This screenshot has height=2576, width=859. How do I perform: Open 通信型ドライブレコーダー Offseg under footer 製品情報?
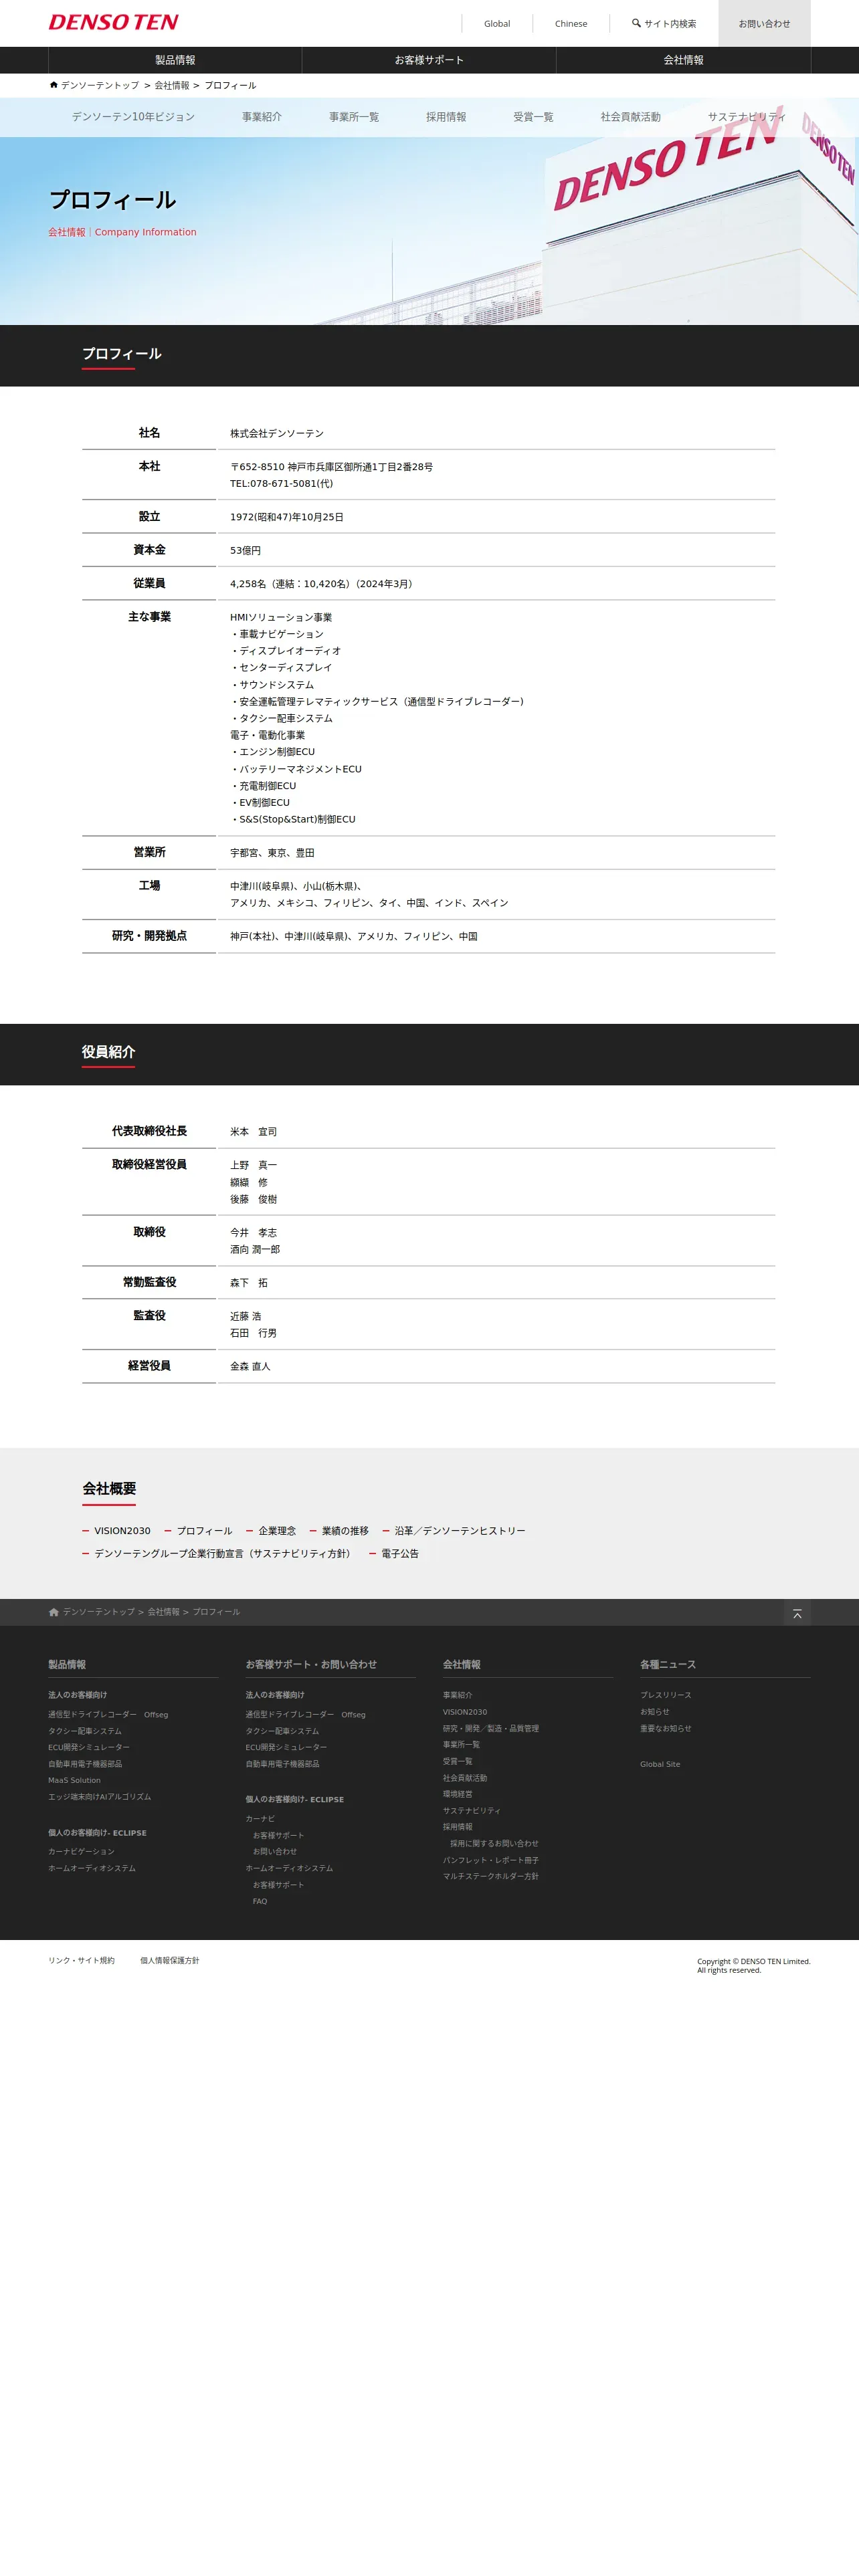click(108, 1715)
